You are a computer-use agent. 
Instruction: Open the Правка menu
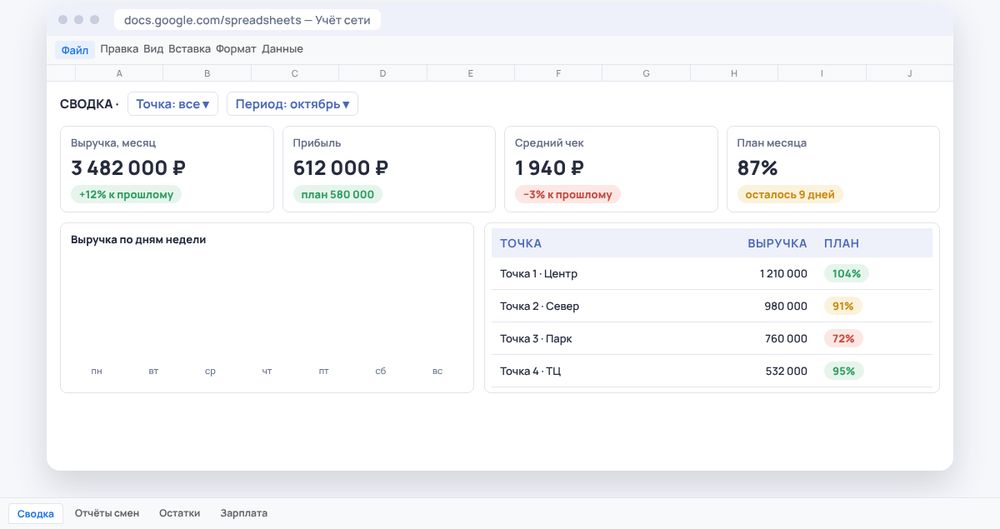119,48
